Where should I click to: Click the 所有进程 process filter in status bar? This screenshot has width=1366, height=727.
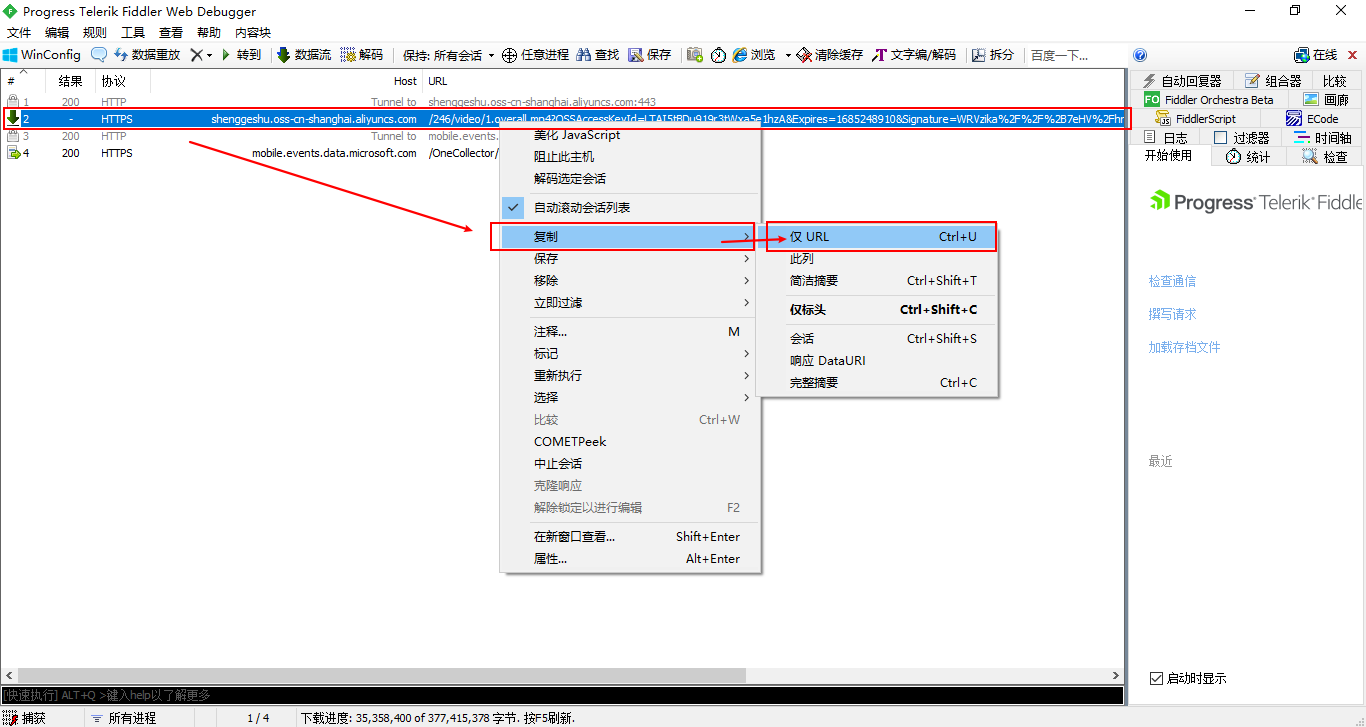coord(123,718)
